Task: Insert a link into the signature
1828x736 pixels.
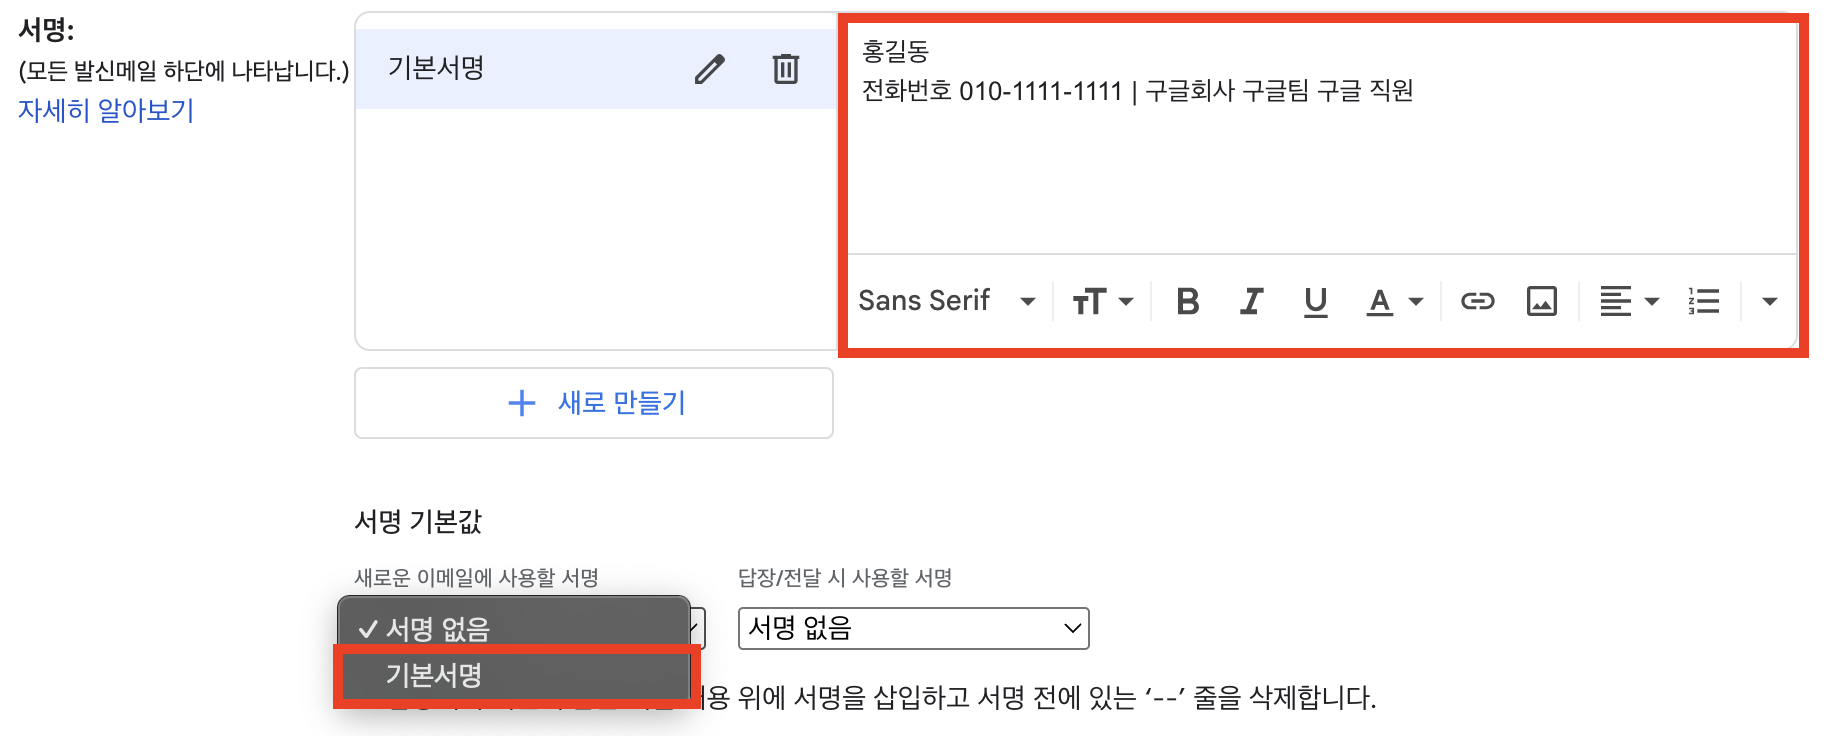Action: (x=1478, y=300)
